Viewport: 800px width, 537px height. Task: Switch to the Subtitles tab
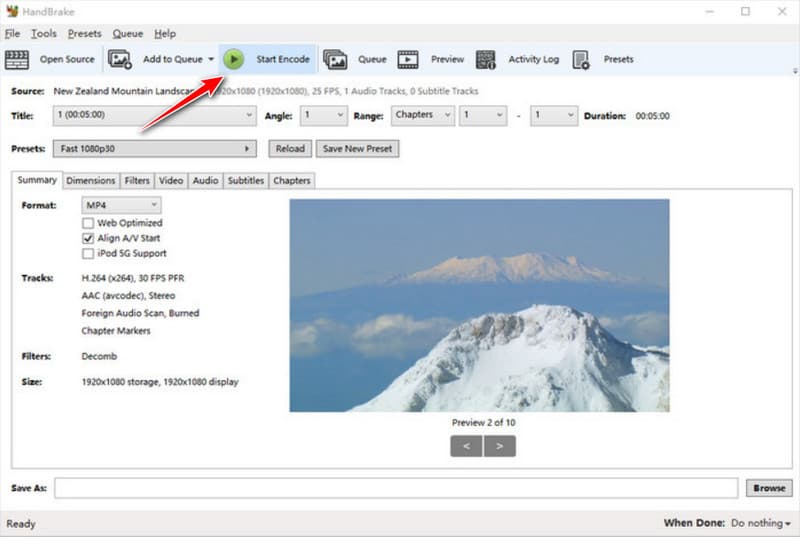[x=245, y=181]
